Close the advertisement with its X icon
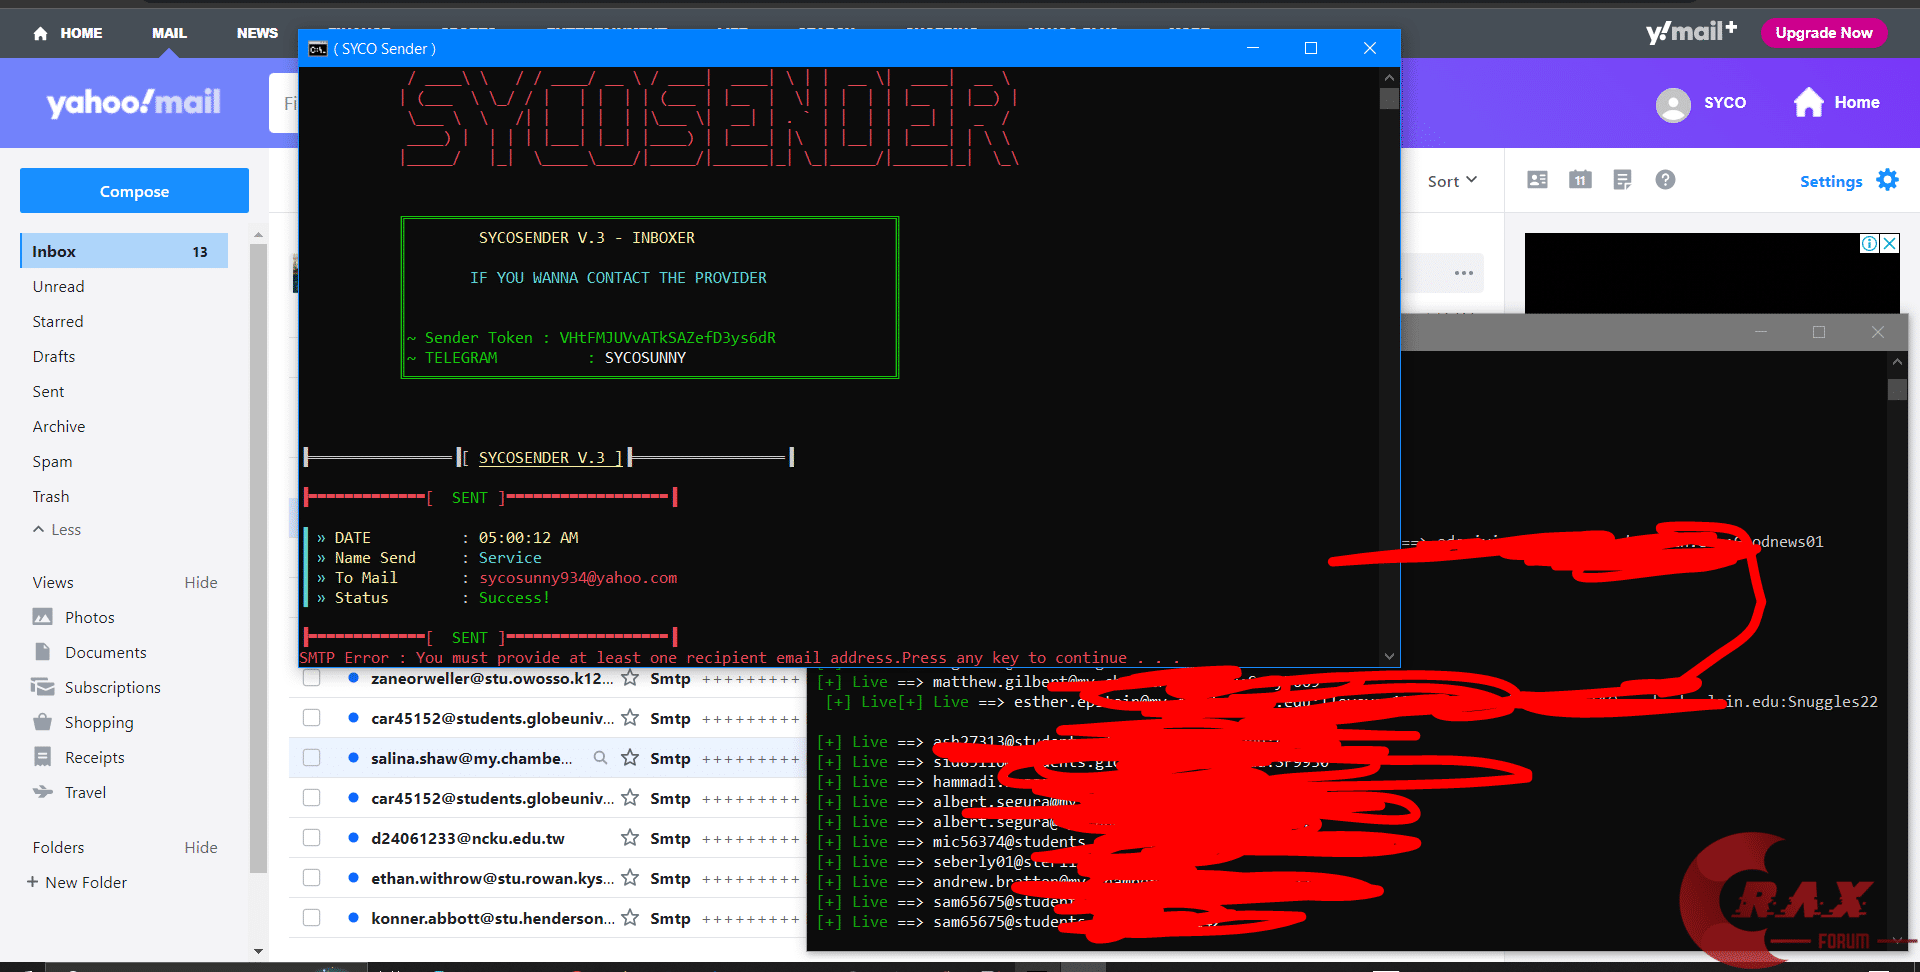Viewport: 1920px width, 972px height. (1889, 243)
